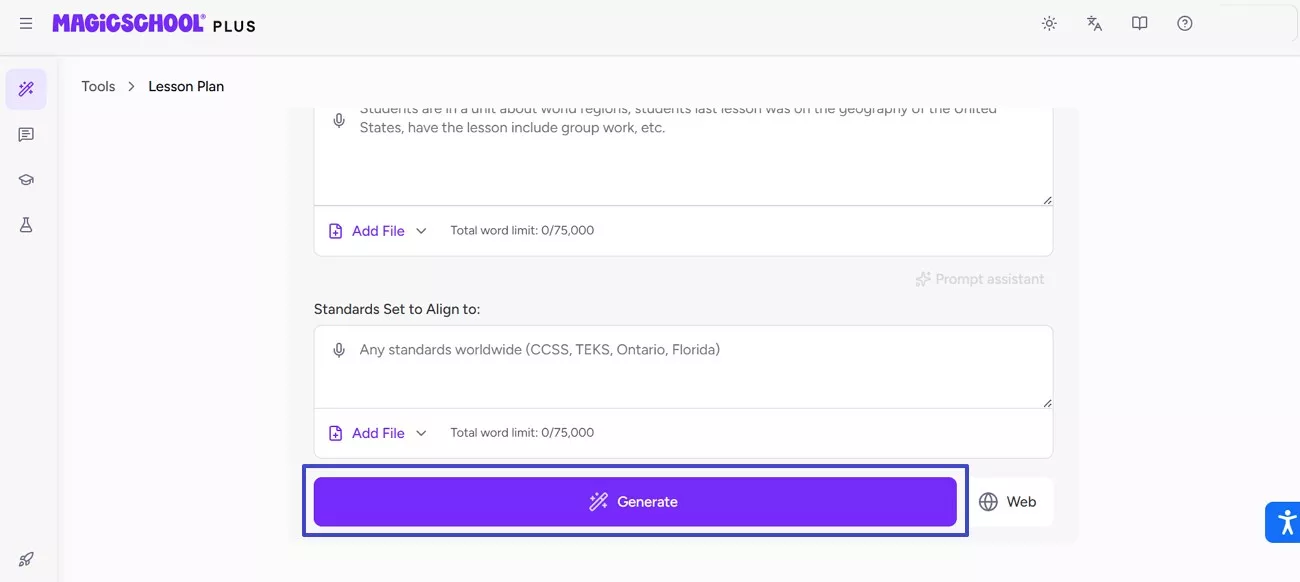Open the hamburger menu

pos(26,23)
